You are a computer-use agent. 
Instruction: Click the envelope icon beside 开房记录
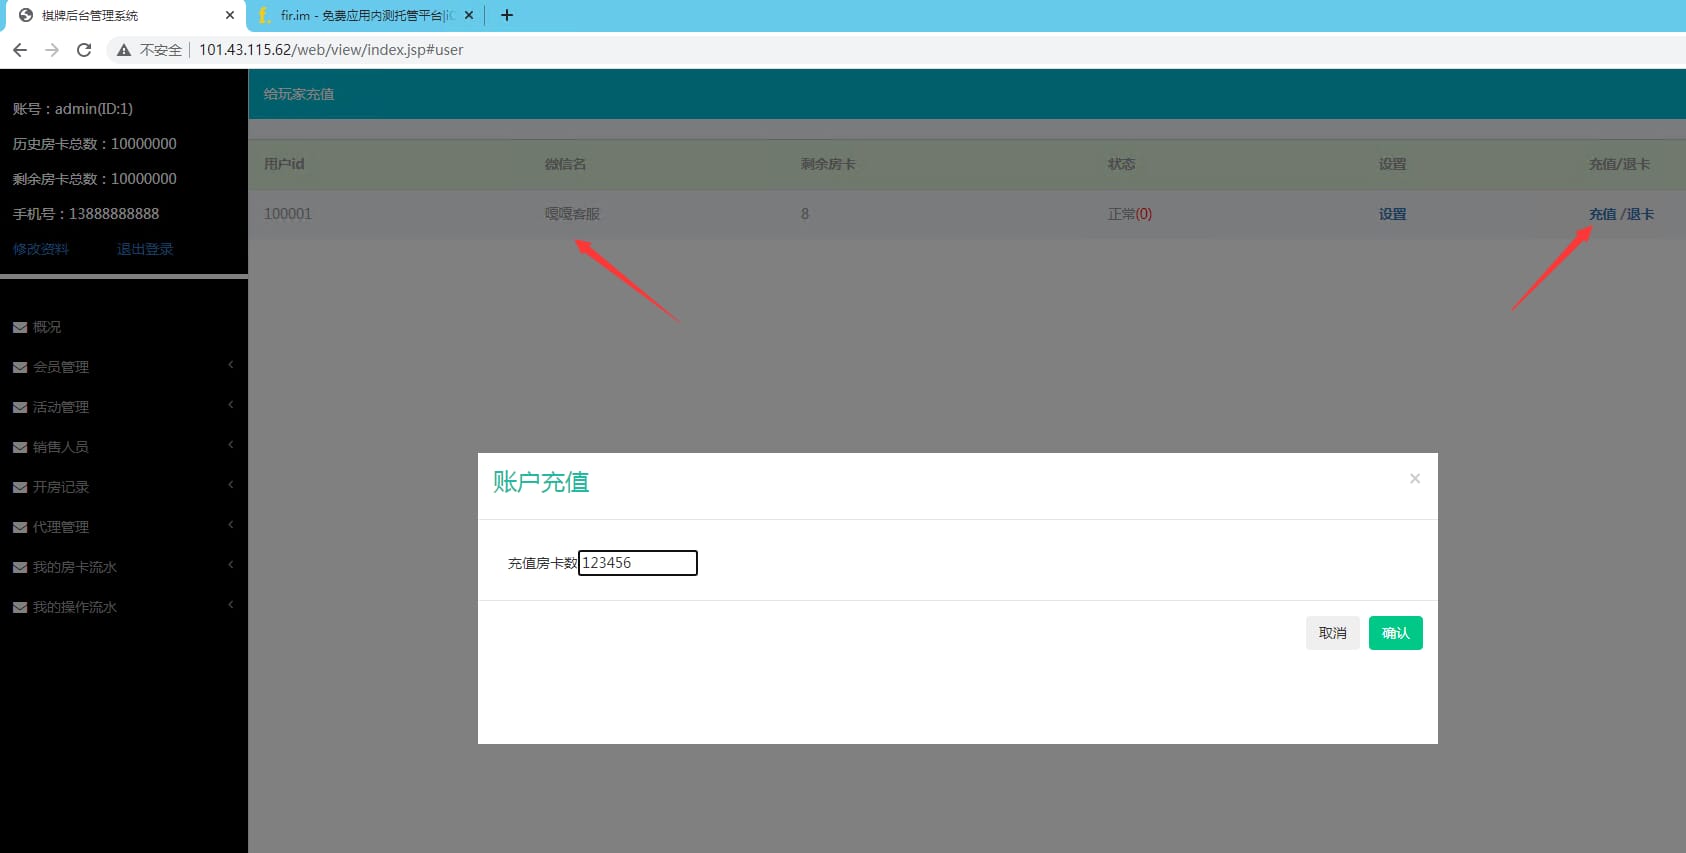[x=20, y=487]
